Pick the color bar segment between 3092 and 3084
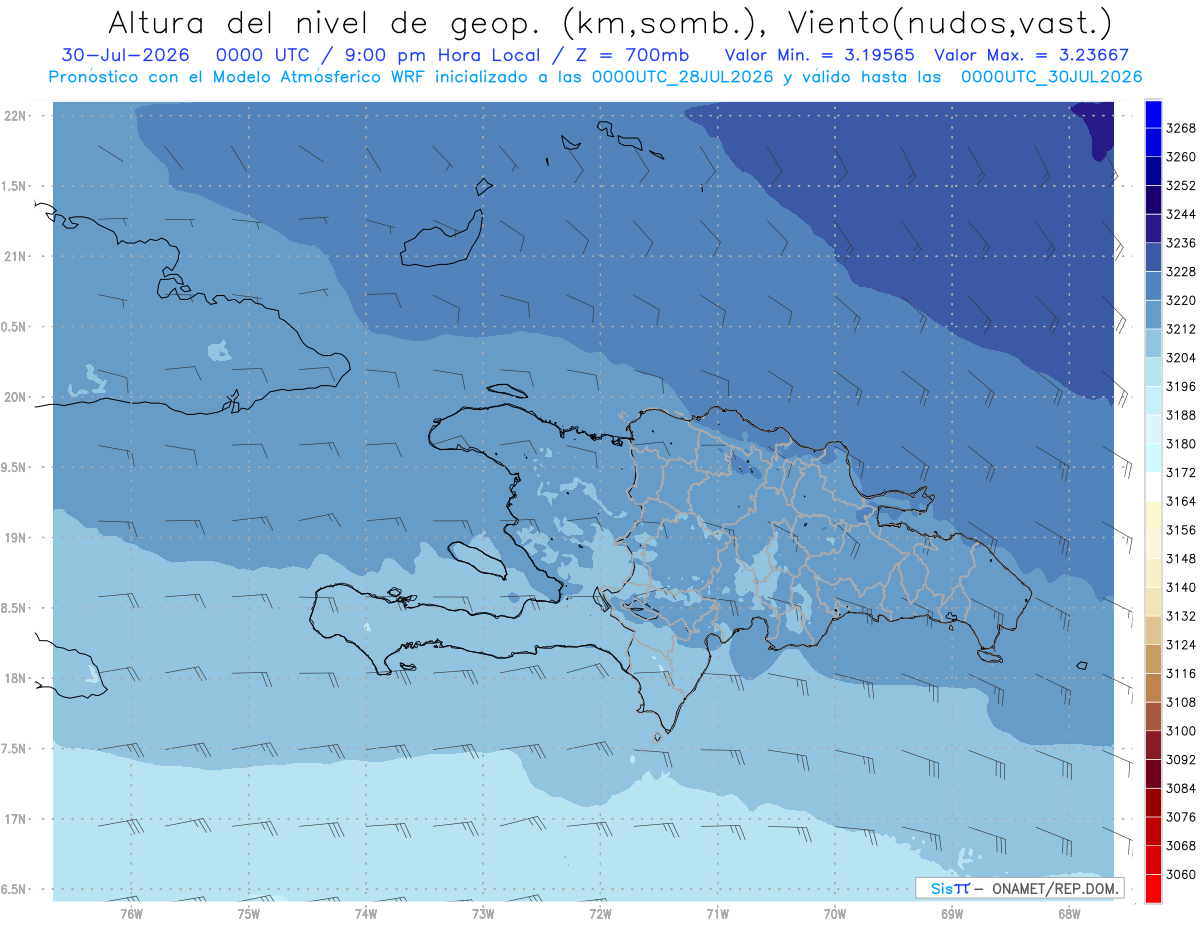Viewport: 1200px width, 927px height. coord(1153,773)
